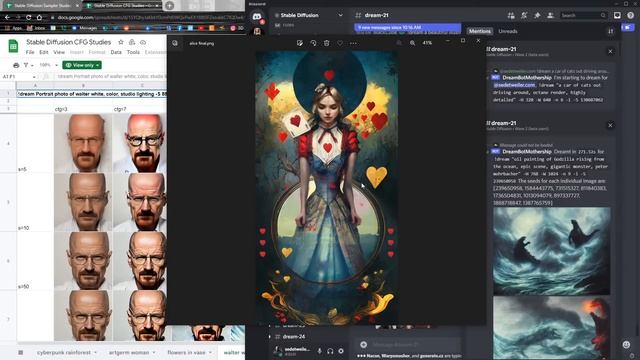Close the Stable Diffusion Sampler Studies tab
The width and height of the screenshot is (640, 360).
[x=77, y=6]
